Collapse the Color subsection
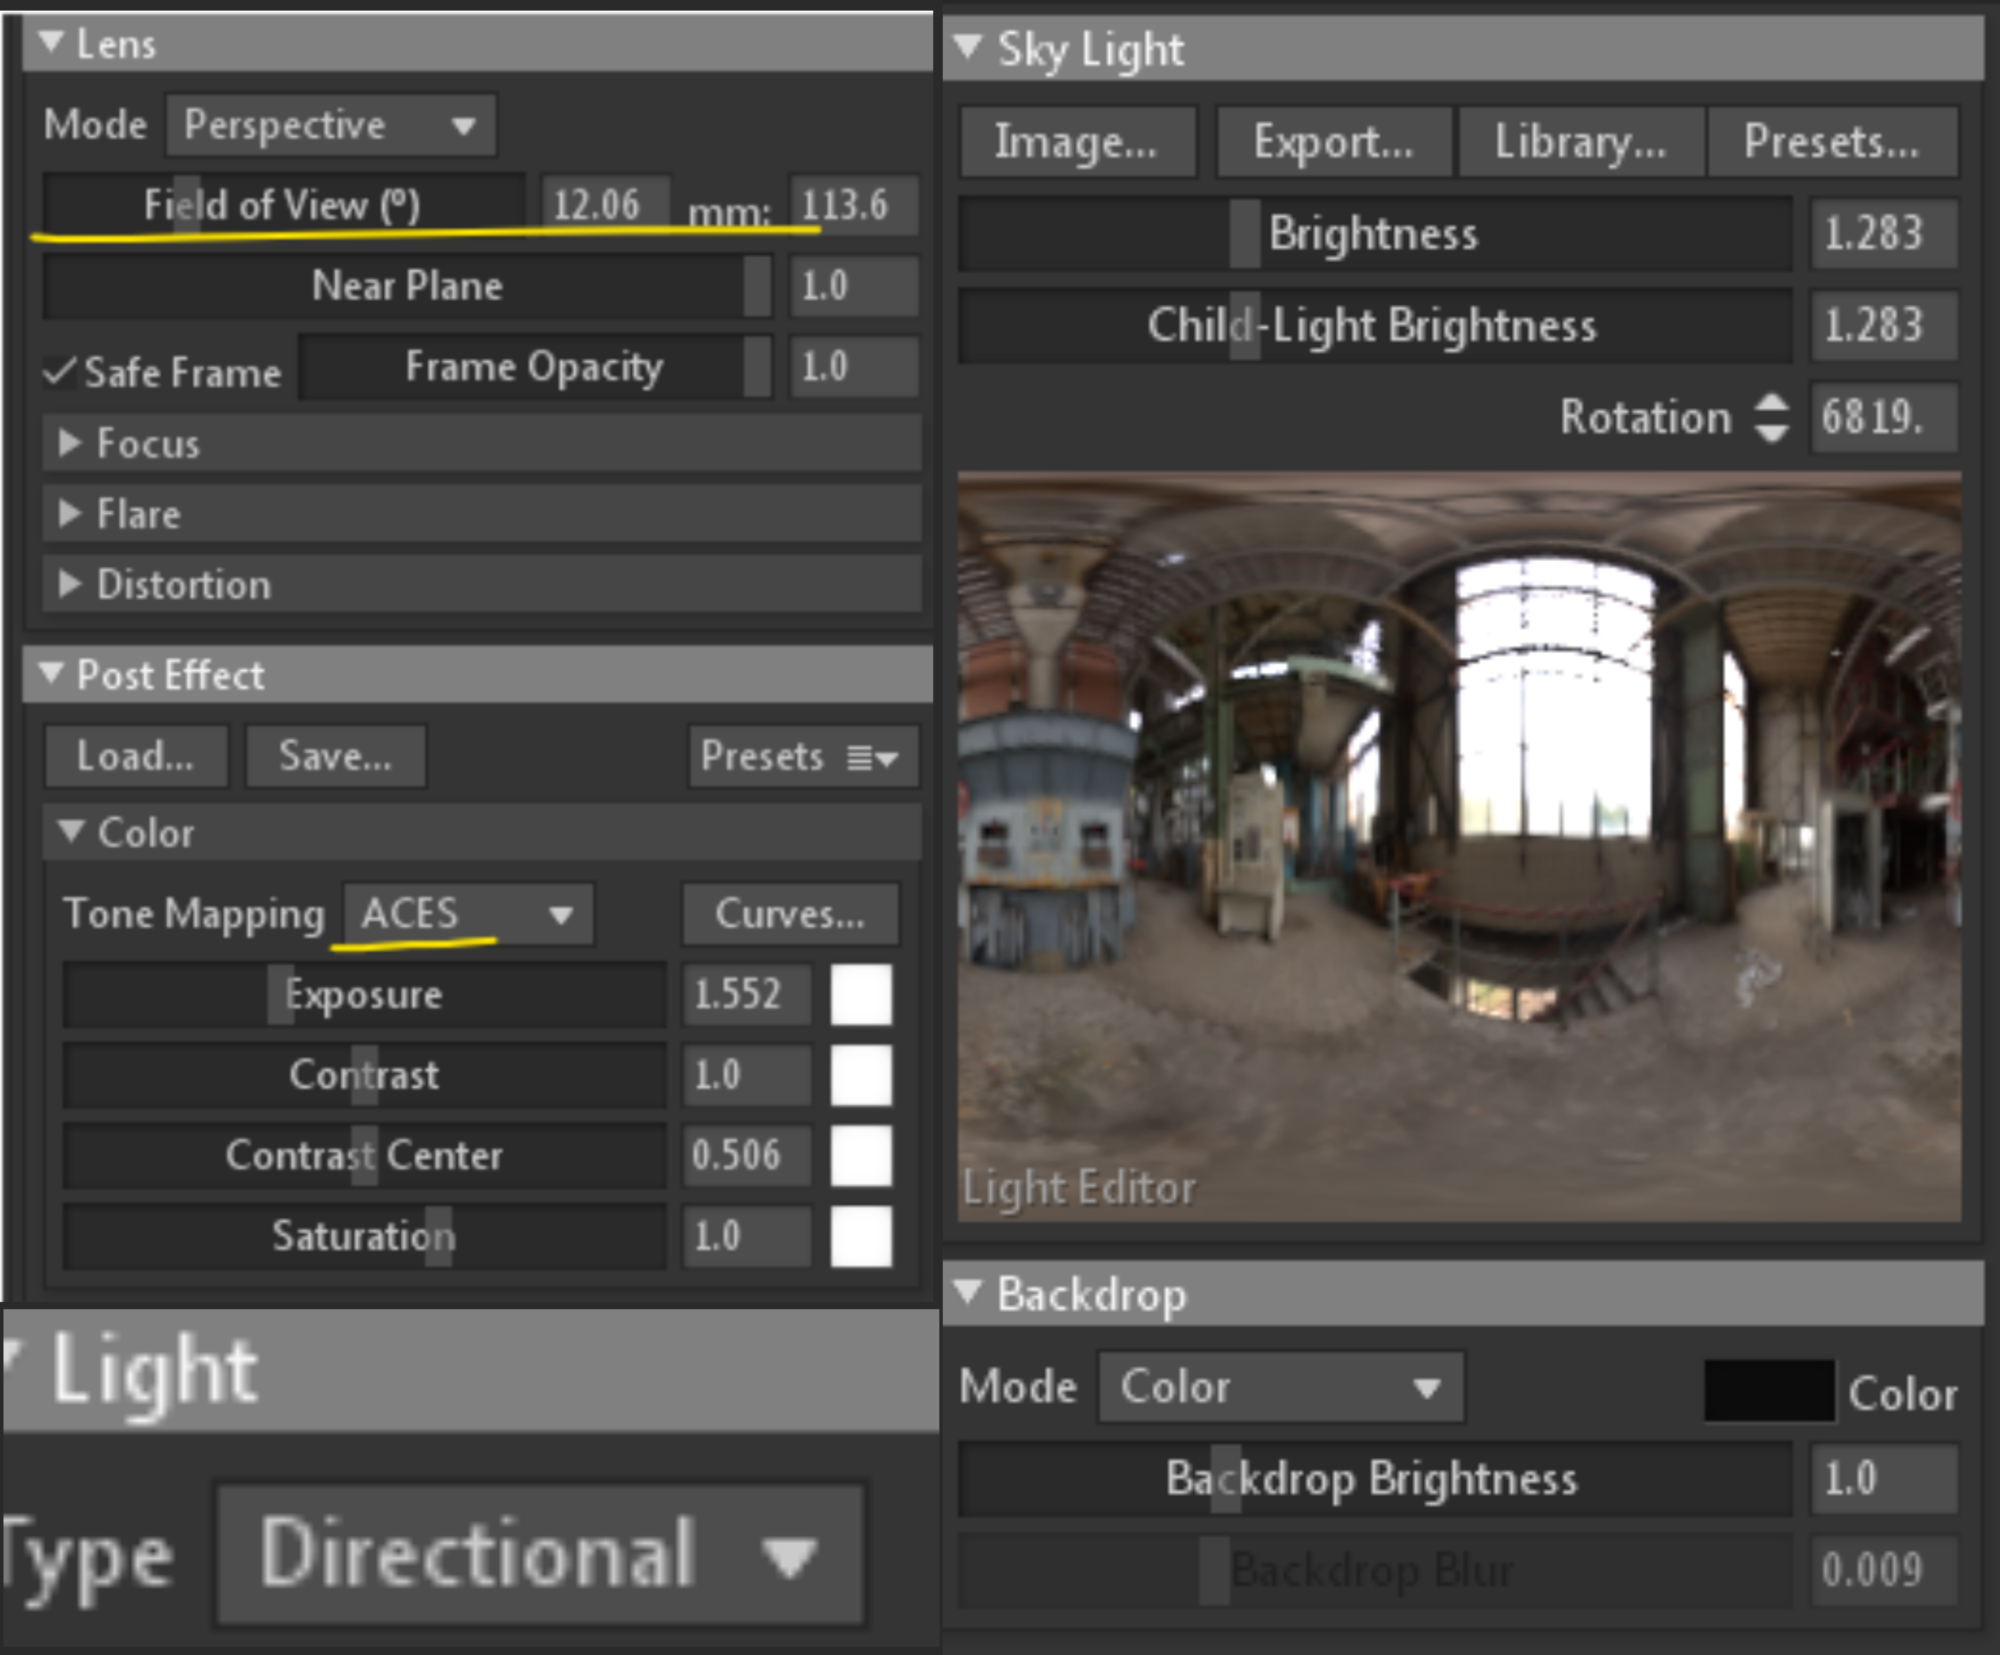Viewport: 2000px width, 1655px height. point(69,832)
